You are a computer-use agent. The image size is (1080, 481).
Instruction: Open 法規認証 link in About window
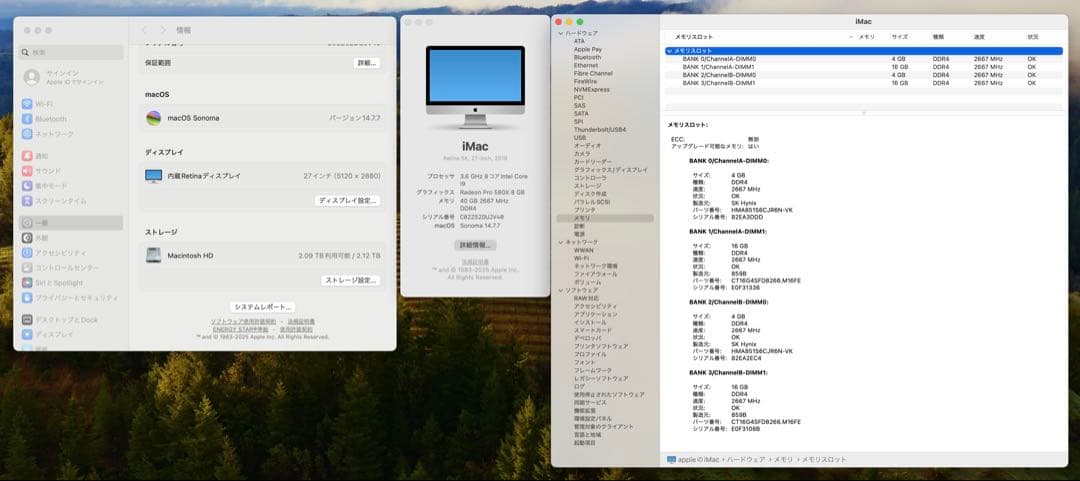pos(475,262)
